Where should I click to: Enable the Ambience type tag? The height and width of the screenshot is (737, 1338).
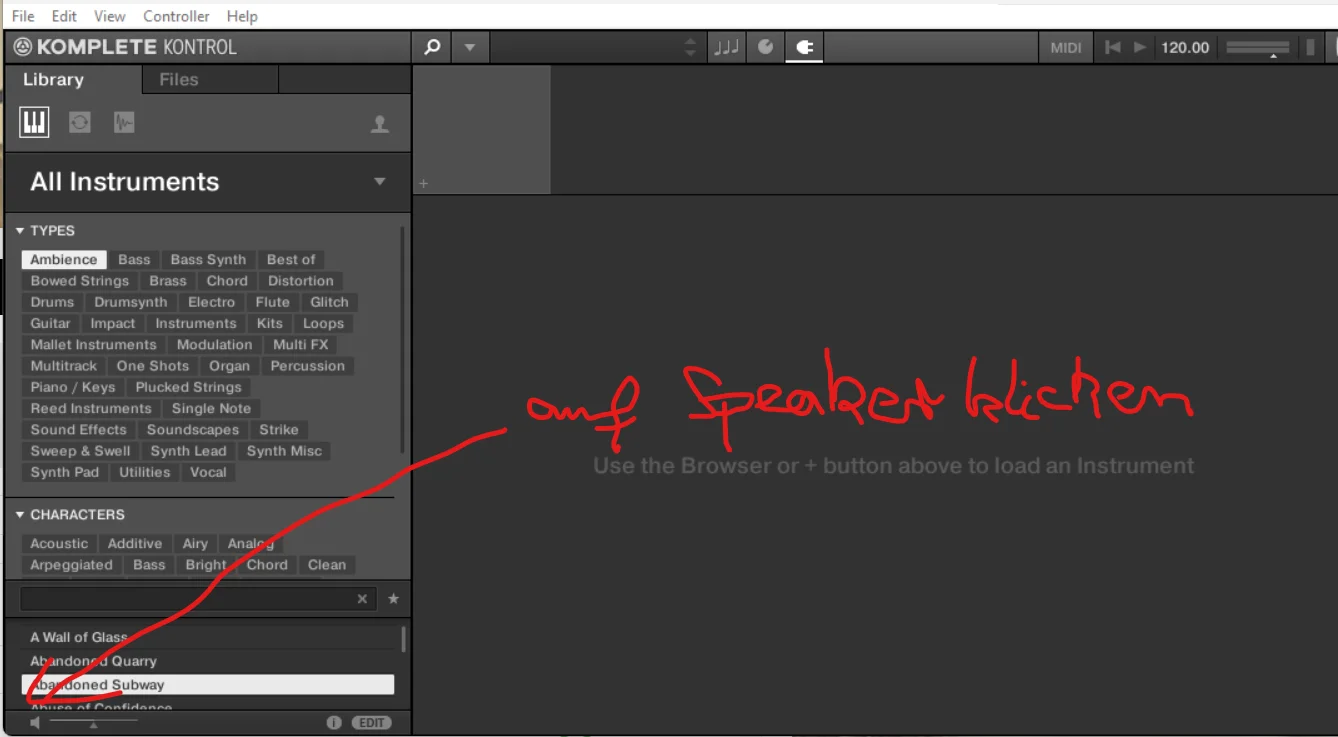tap(64, 259)
